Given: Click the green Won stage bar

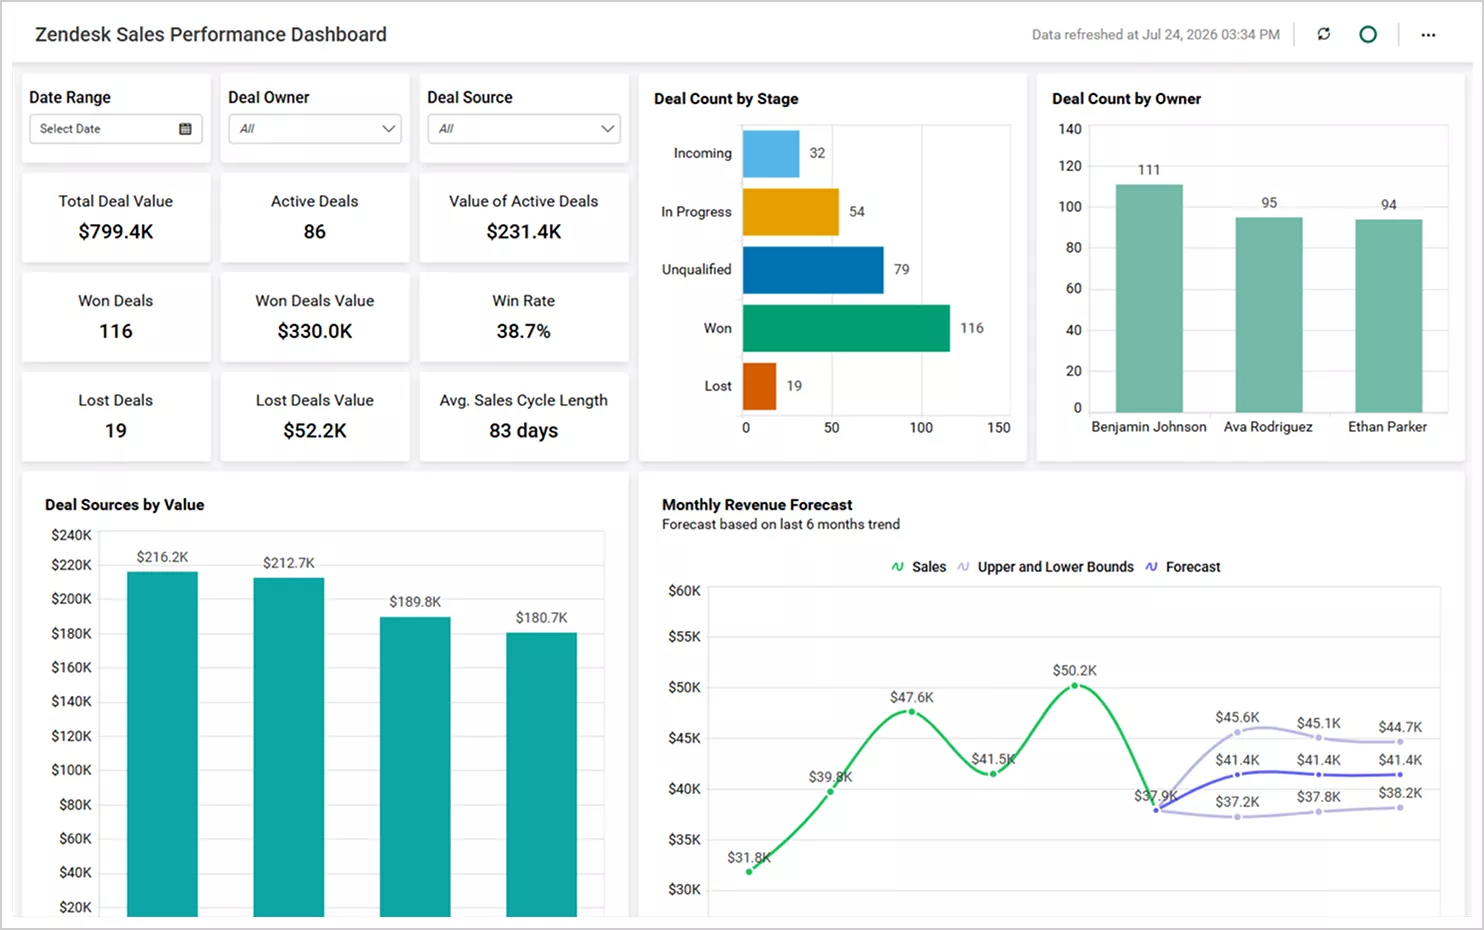Looking at the screenshot, I should 846,328.
